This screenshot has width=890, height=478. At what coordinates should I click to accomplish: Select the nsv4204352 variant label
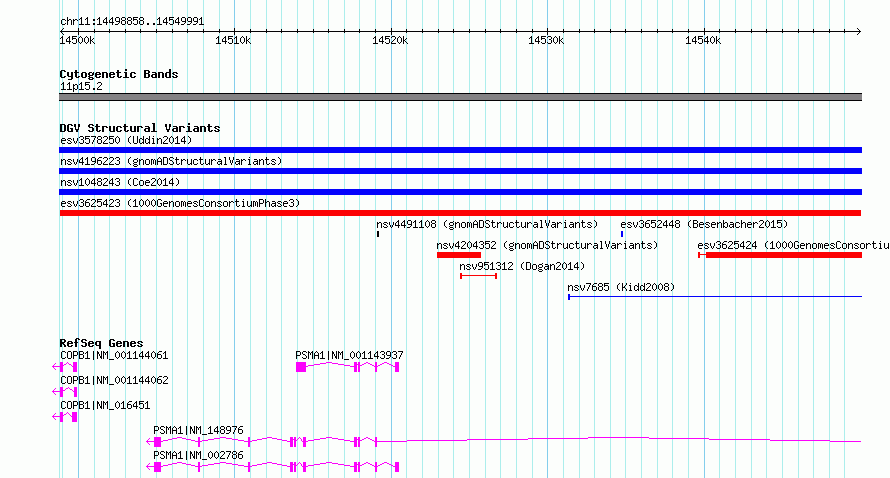point(547,245)
